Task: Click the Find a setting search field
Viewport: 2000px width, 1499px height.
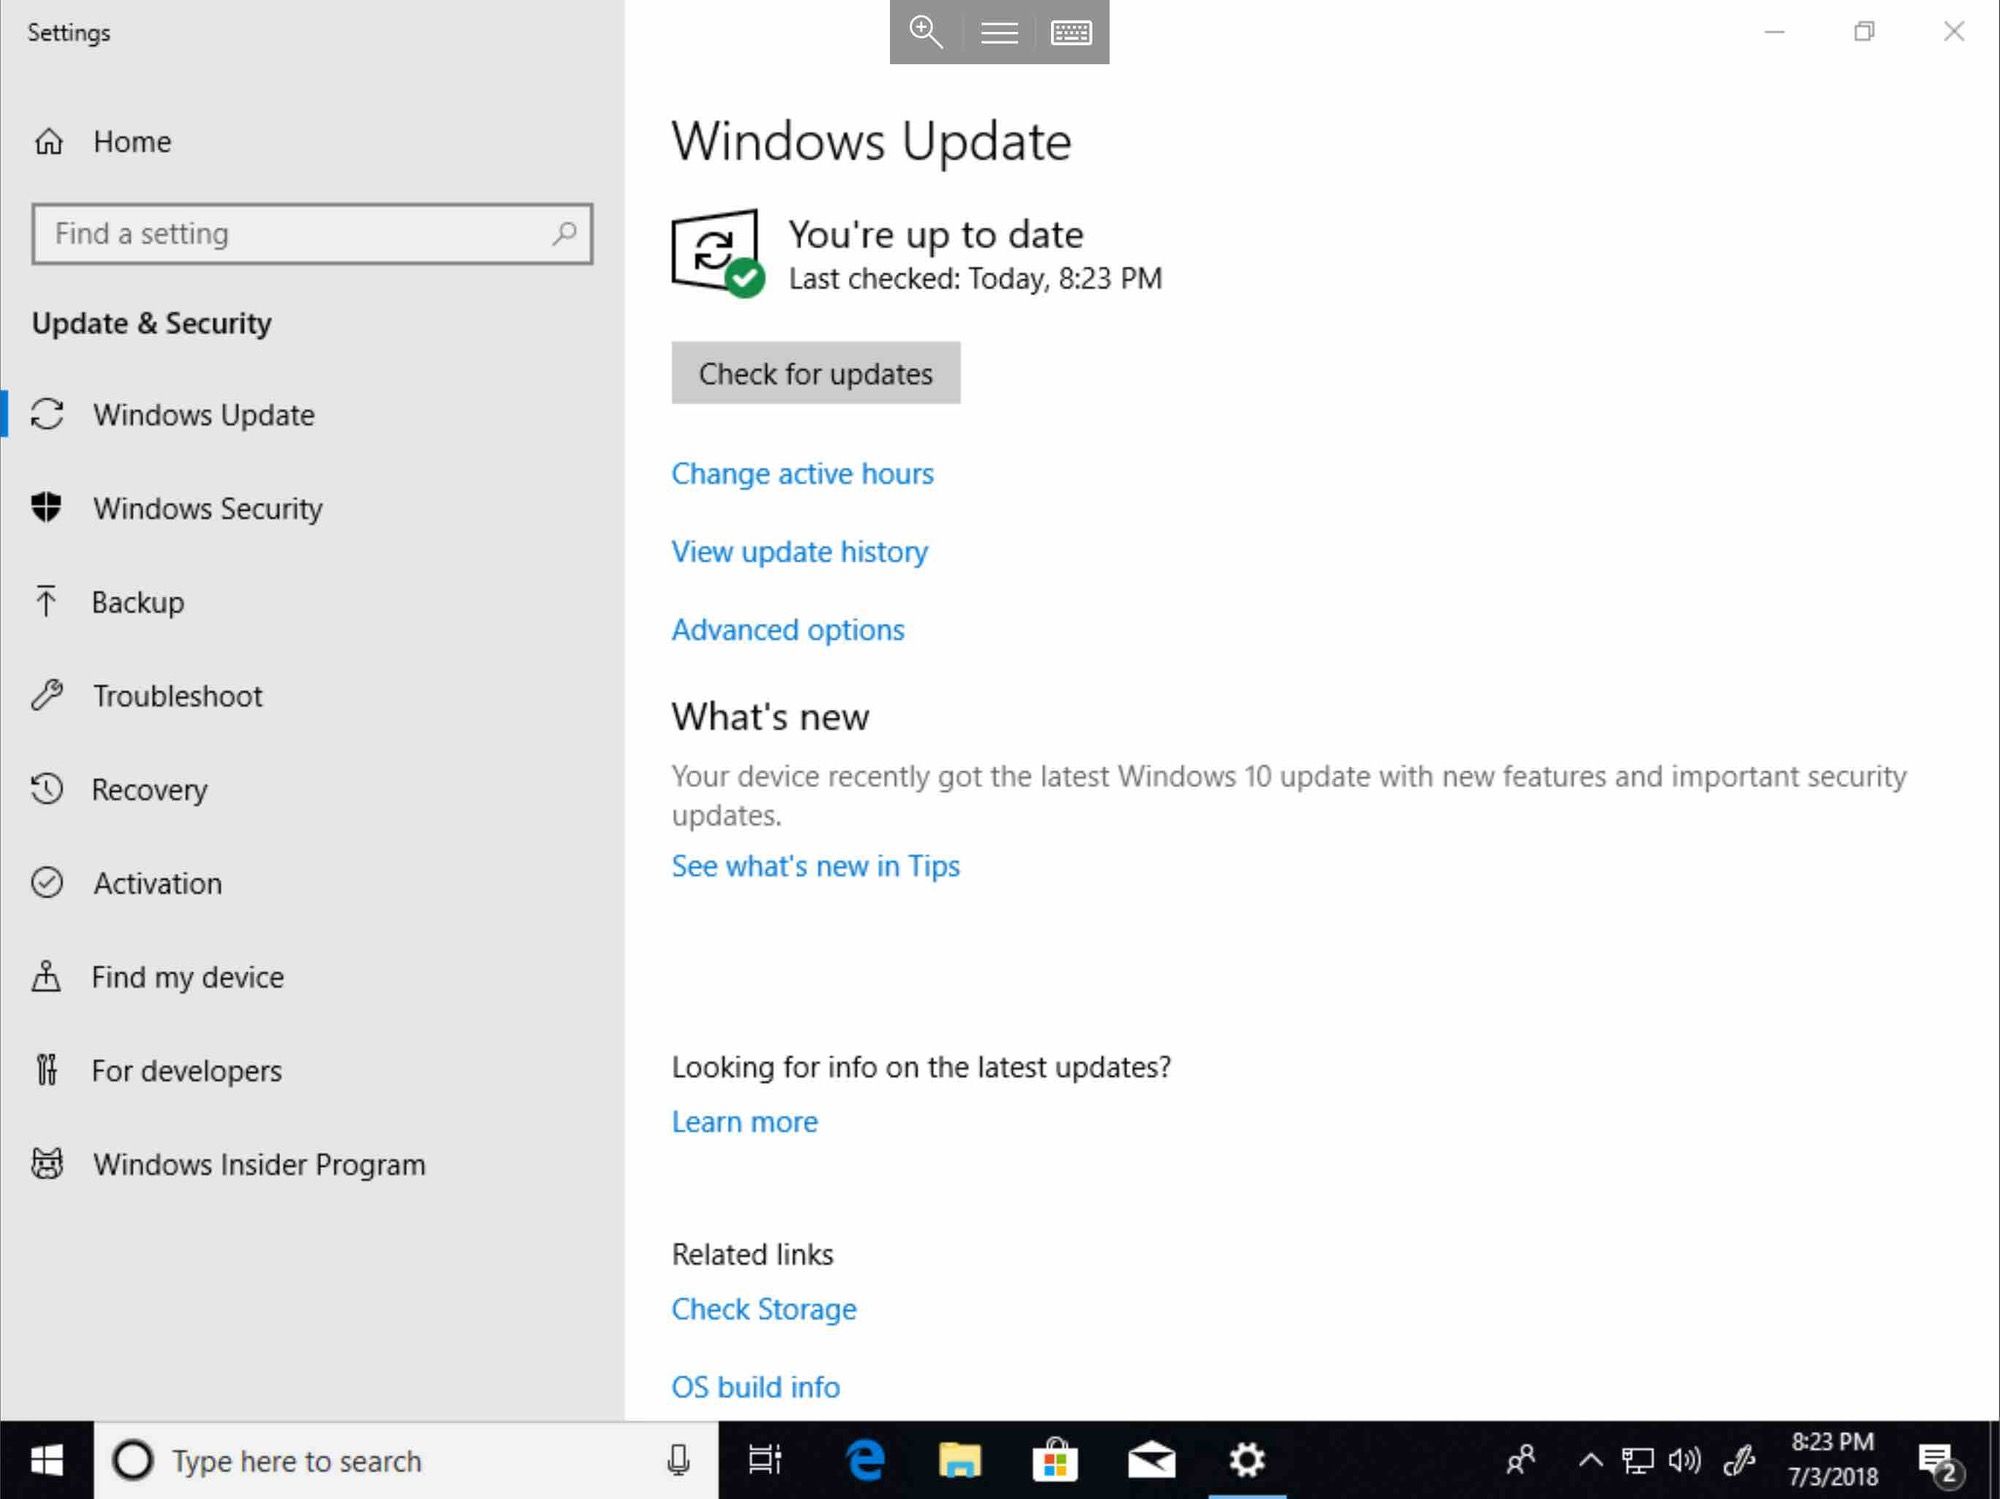Action: tap(312, 234)
